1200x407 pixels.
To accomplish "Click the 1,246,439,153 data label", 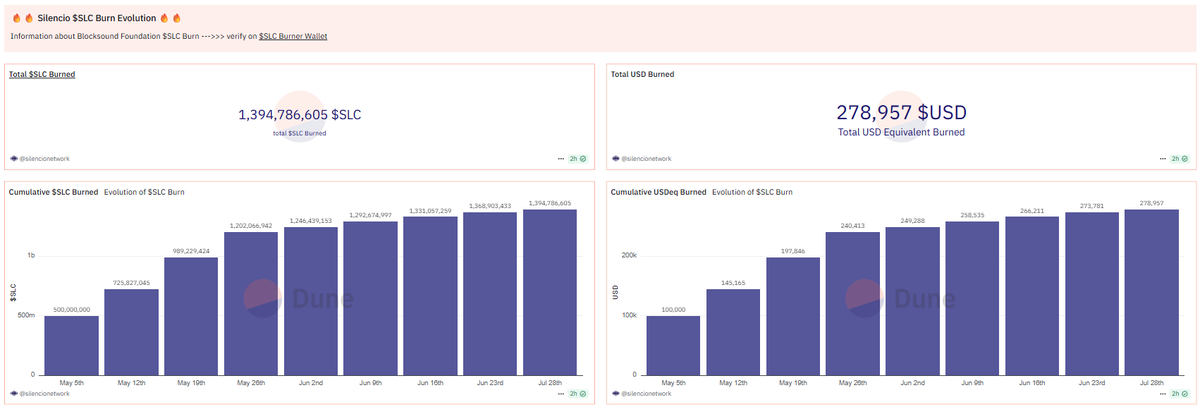I will coord(311,220).
